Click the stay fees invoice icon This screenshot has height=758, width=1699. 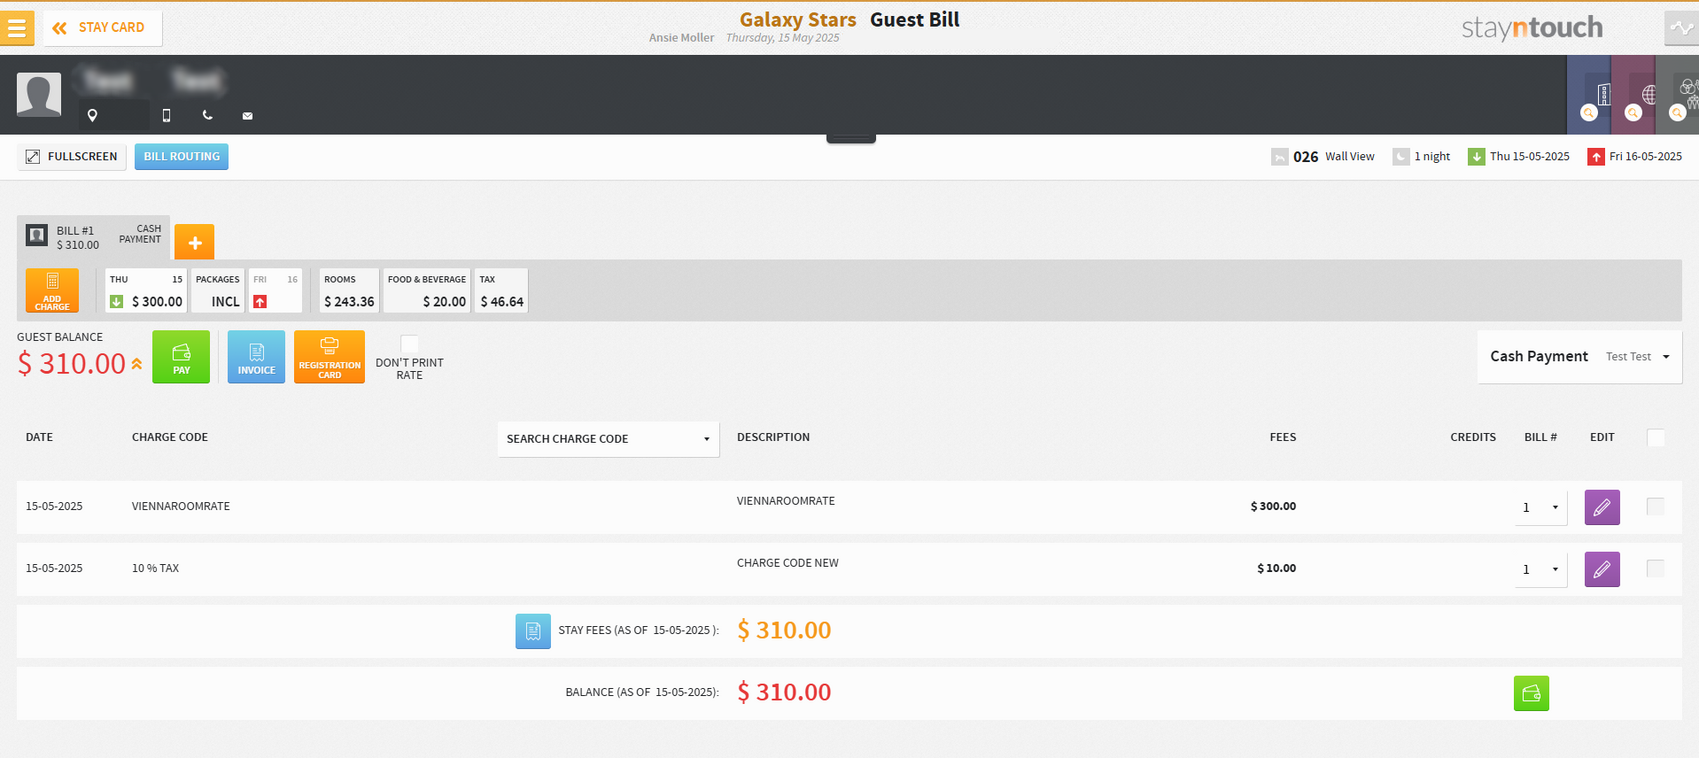[533, 631]
